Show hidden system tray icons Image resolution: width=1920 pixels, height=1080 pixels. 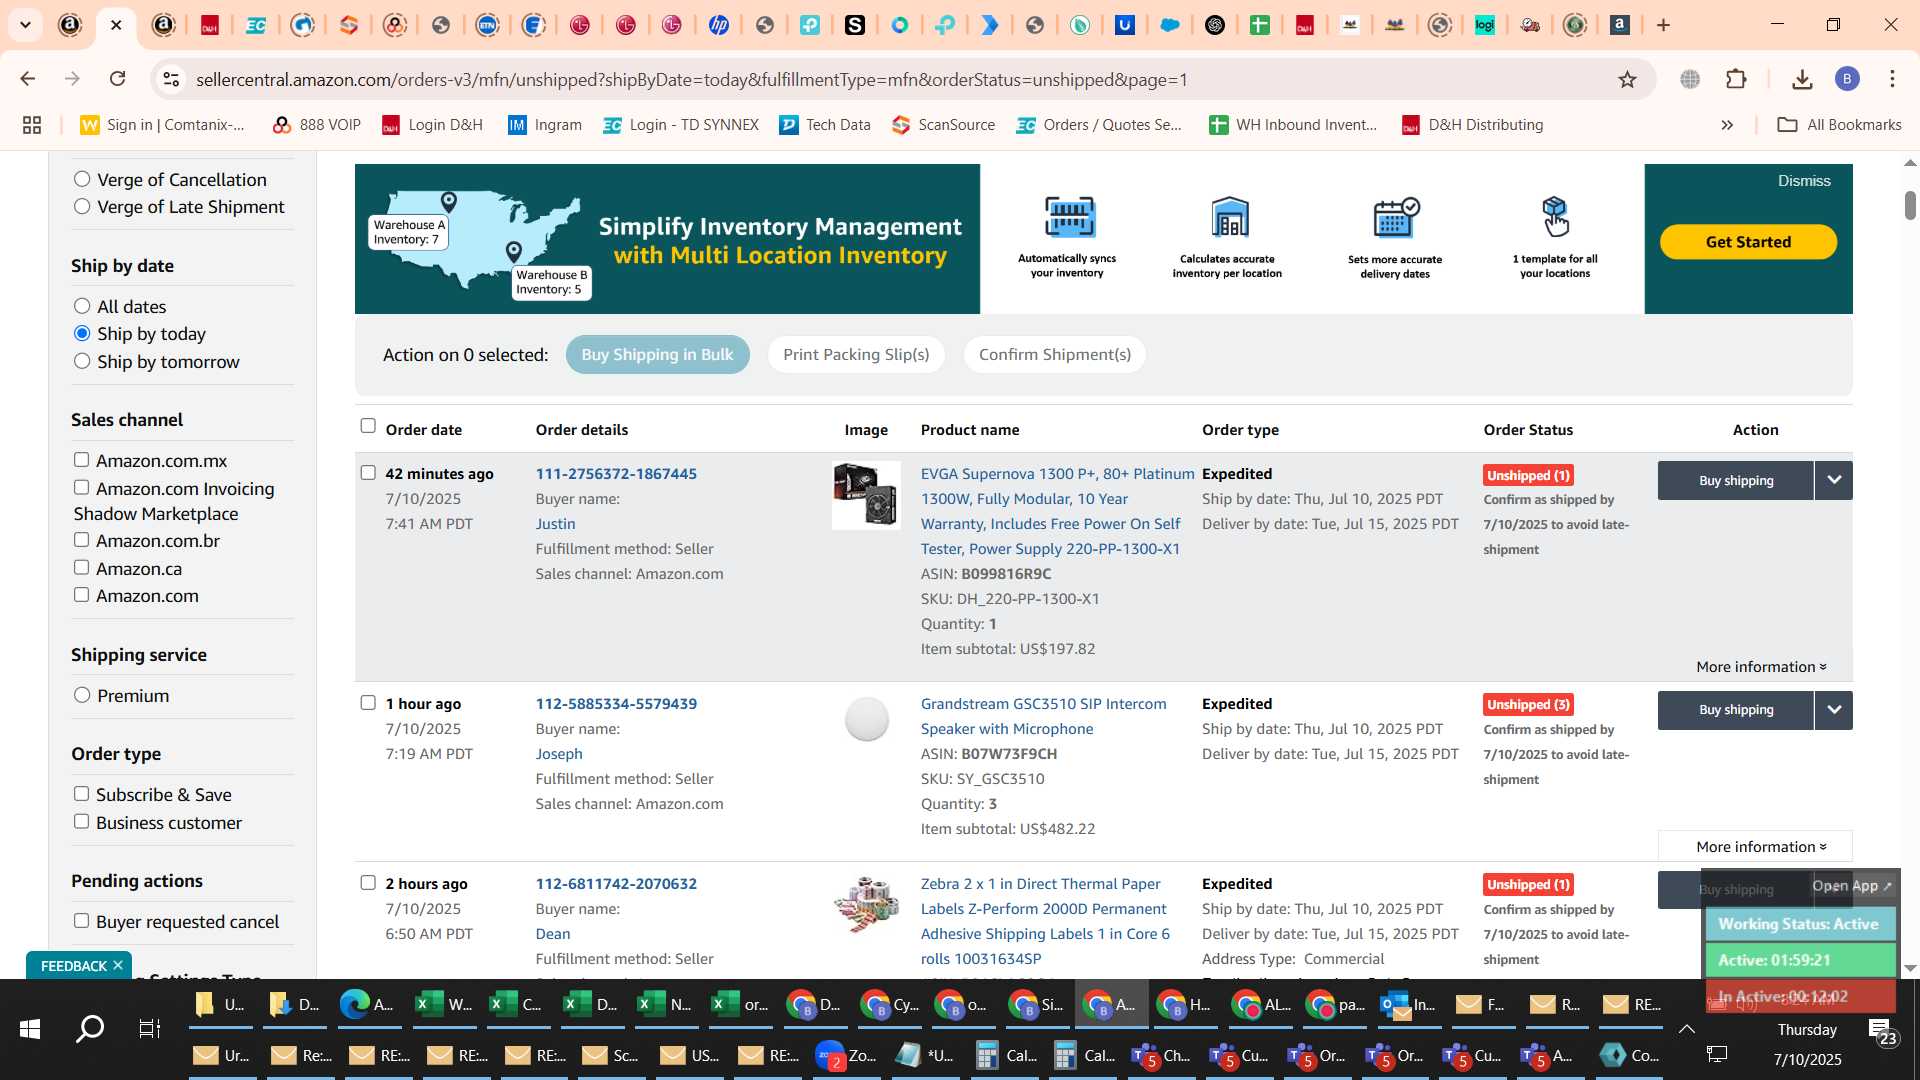[1686, 1029]
